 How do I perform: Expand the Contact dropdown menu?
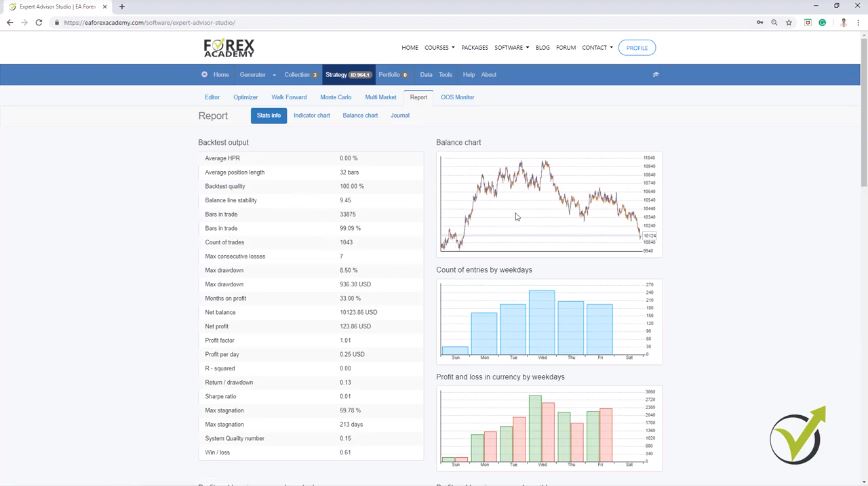click(597, 48)
